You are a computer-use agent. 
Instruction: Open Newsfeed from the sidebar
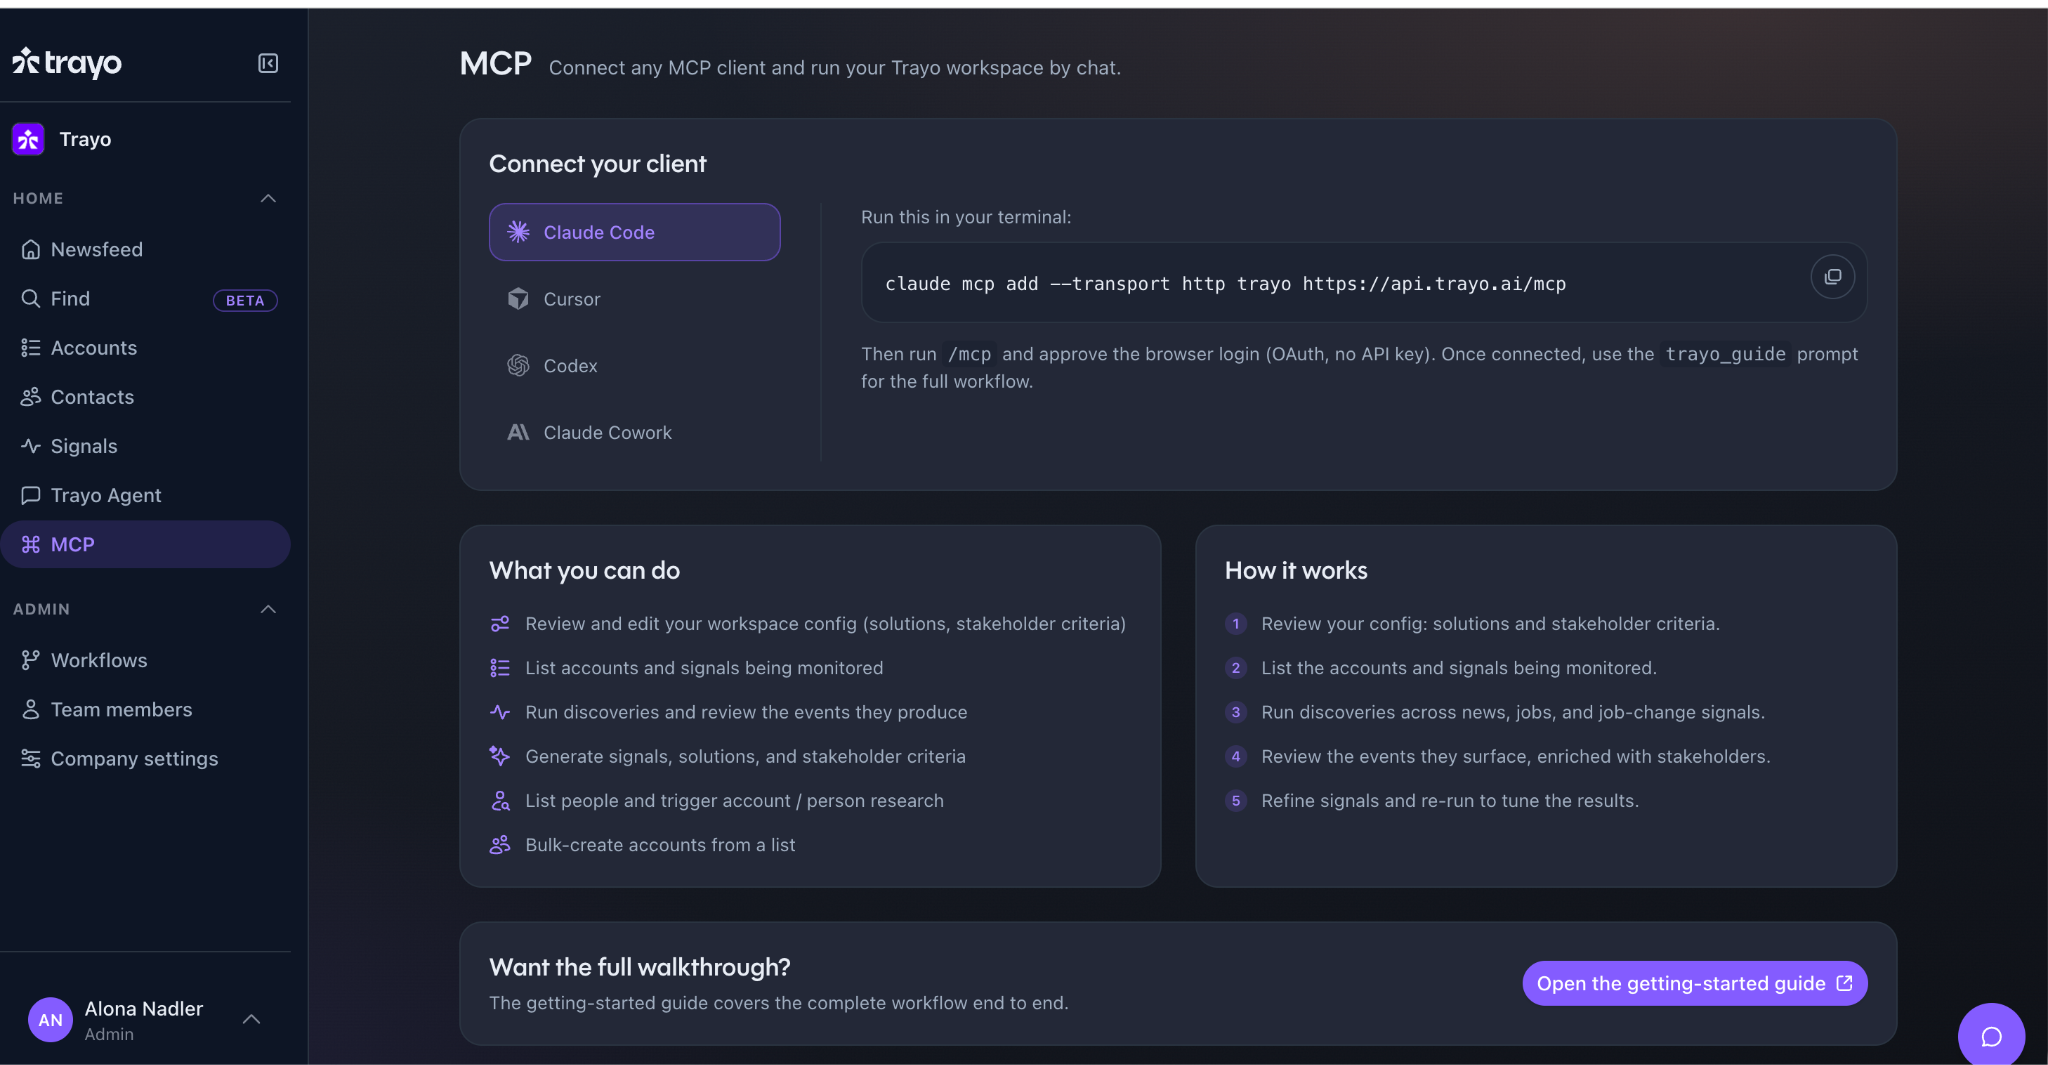145,249
